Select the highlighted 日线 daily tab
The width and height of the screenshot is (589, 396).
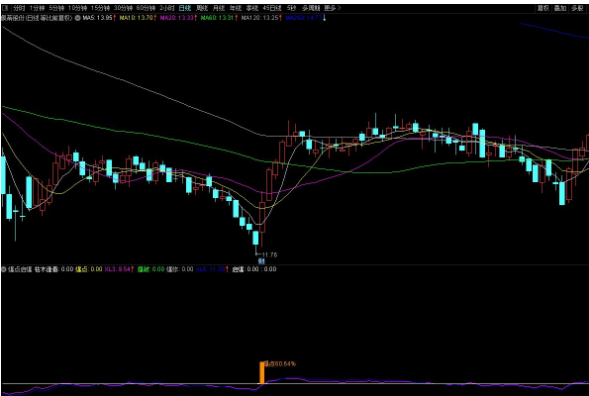point(185,8)
